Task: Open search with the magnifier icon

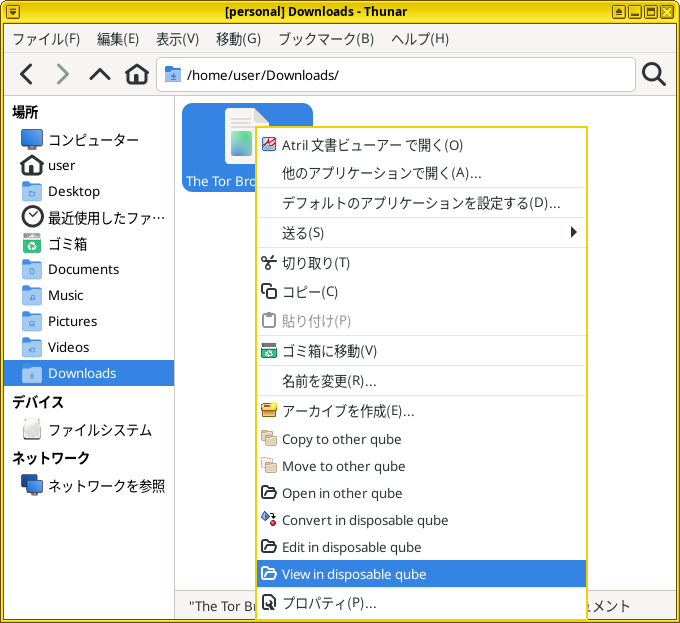Action: pyautogui.click(x=654, y=75)
